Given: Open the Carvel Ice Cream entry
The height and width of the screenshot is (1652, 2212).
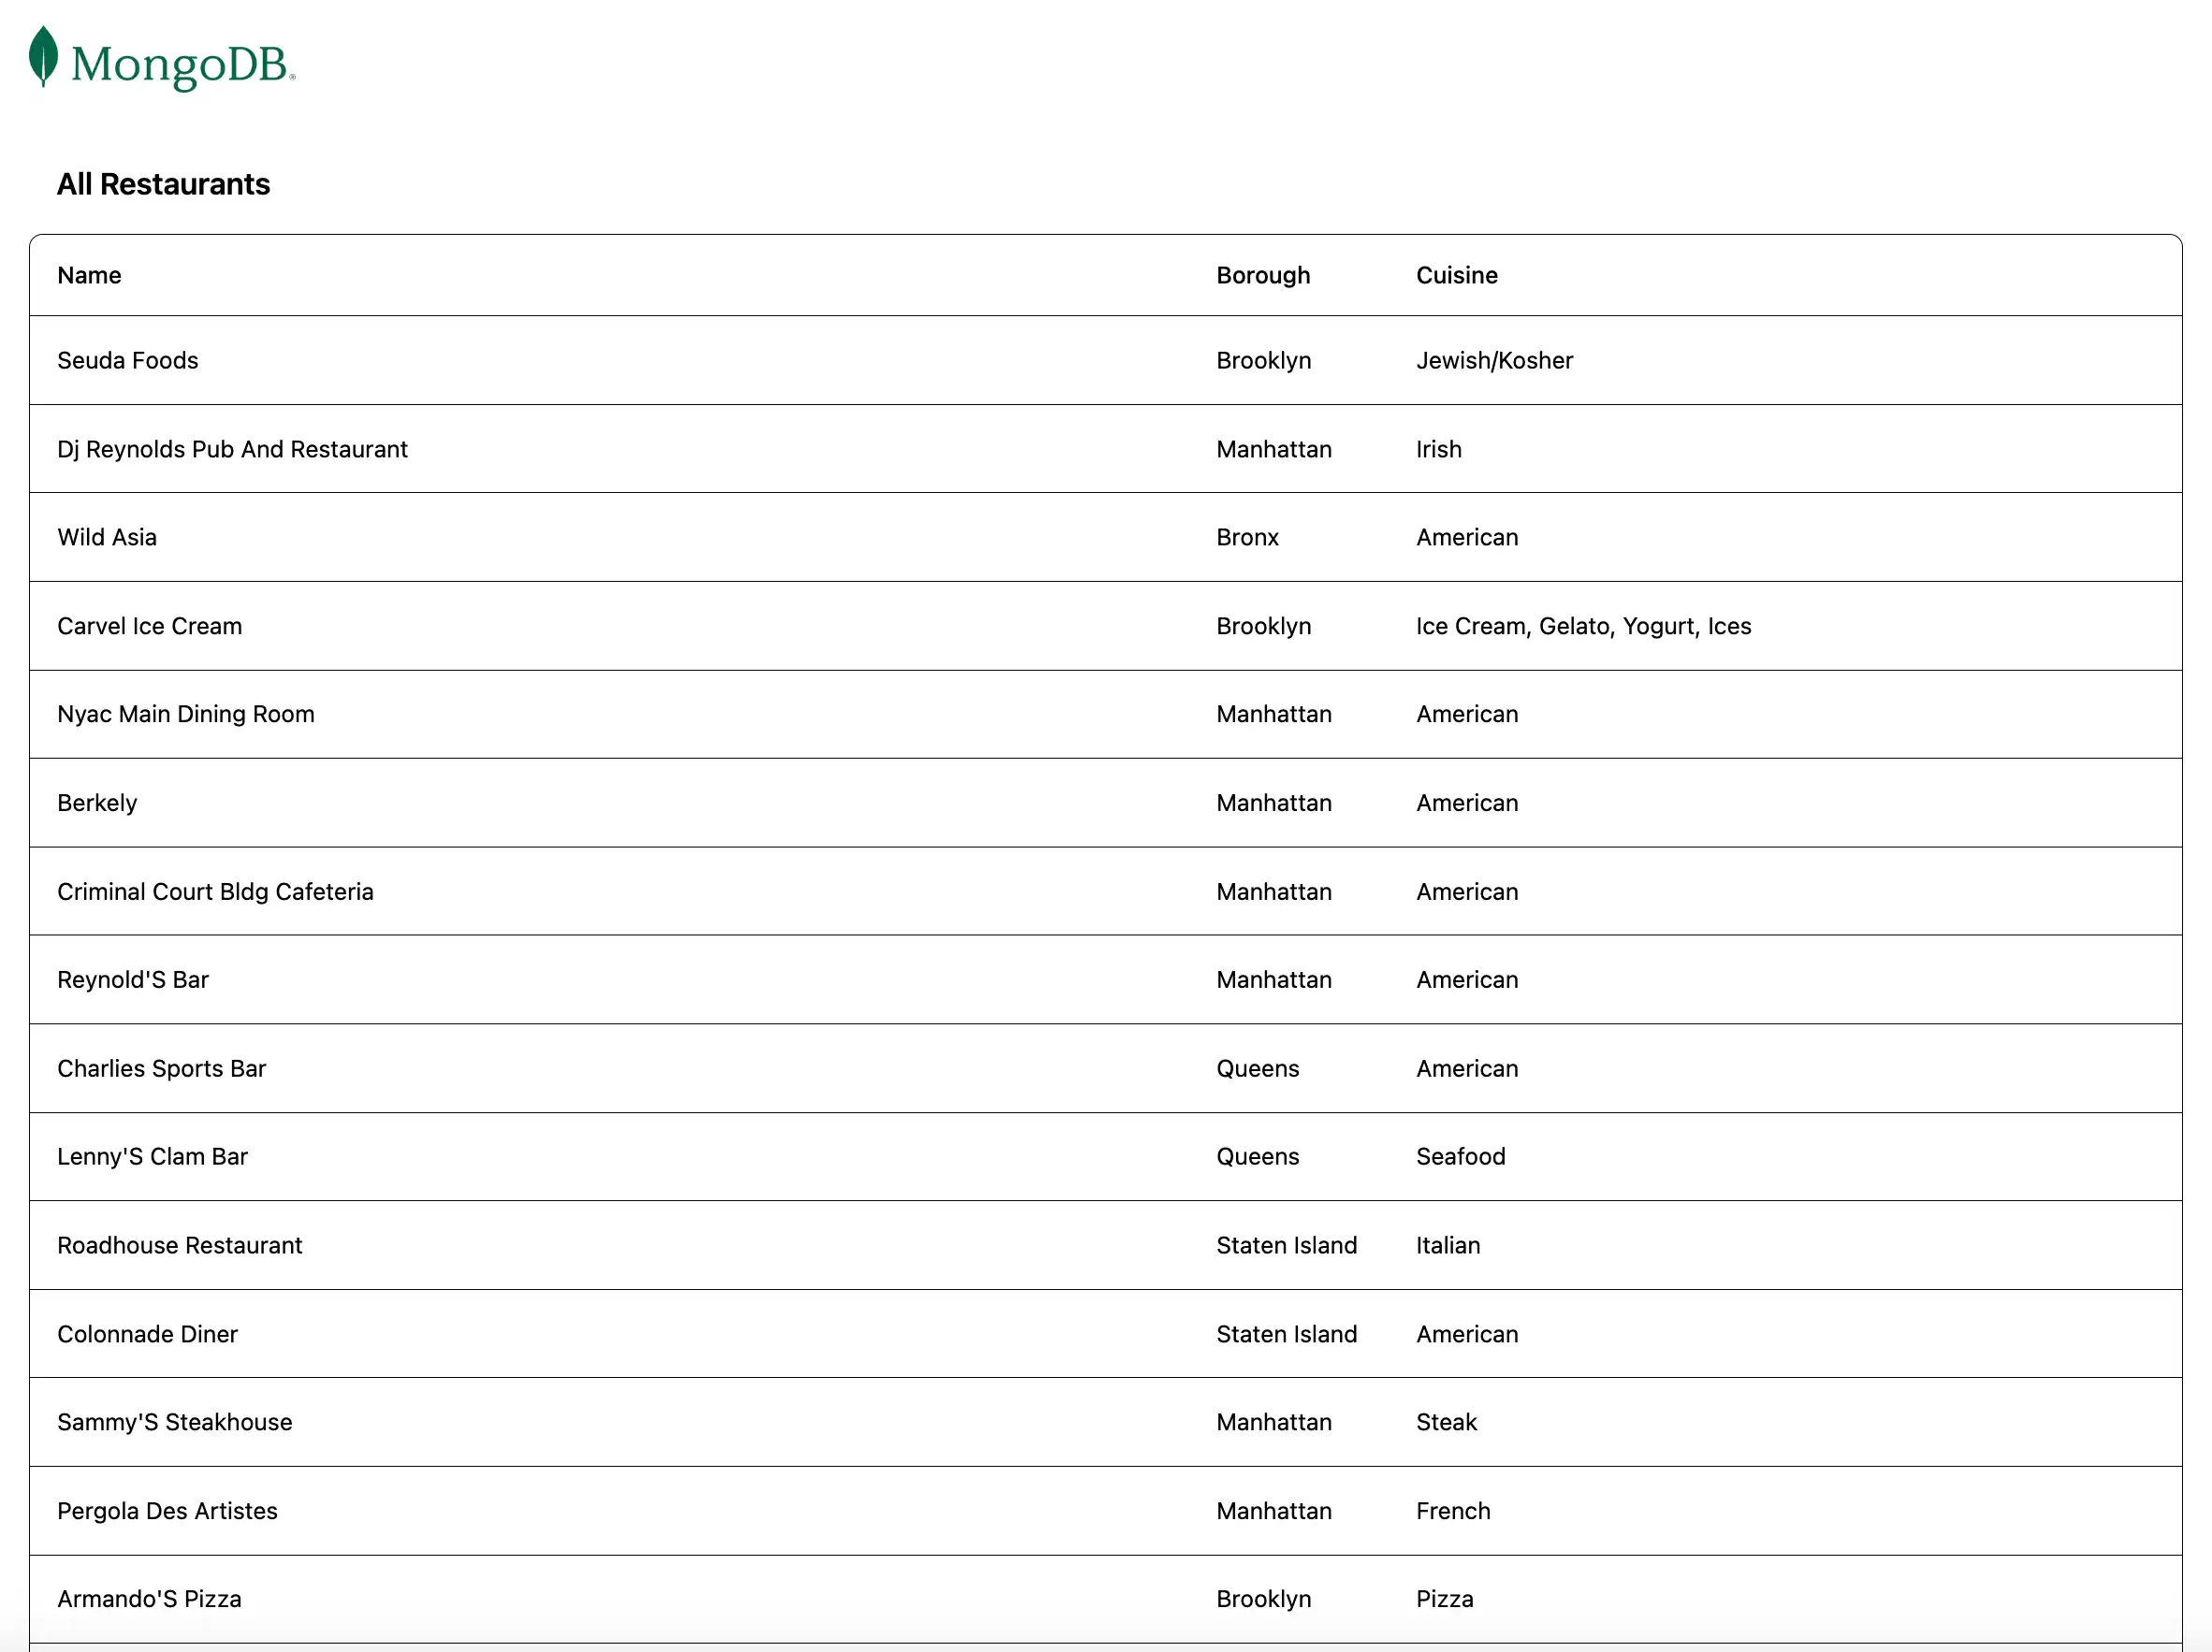Looking at the screenshot, I should tap(149, 626).
